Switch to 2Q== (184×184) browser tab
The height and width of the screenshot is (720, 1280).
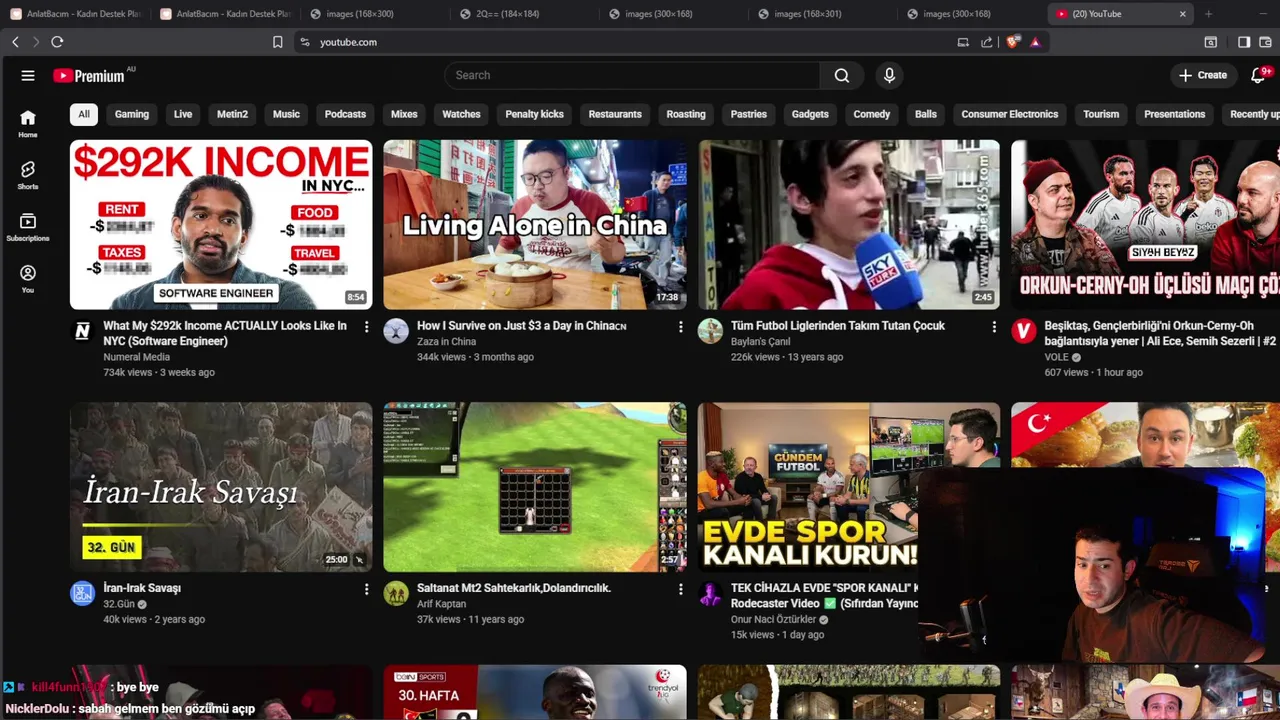pos(524,14)
